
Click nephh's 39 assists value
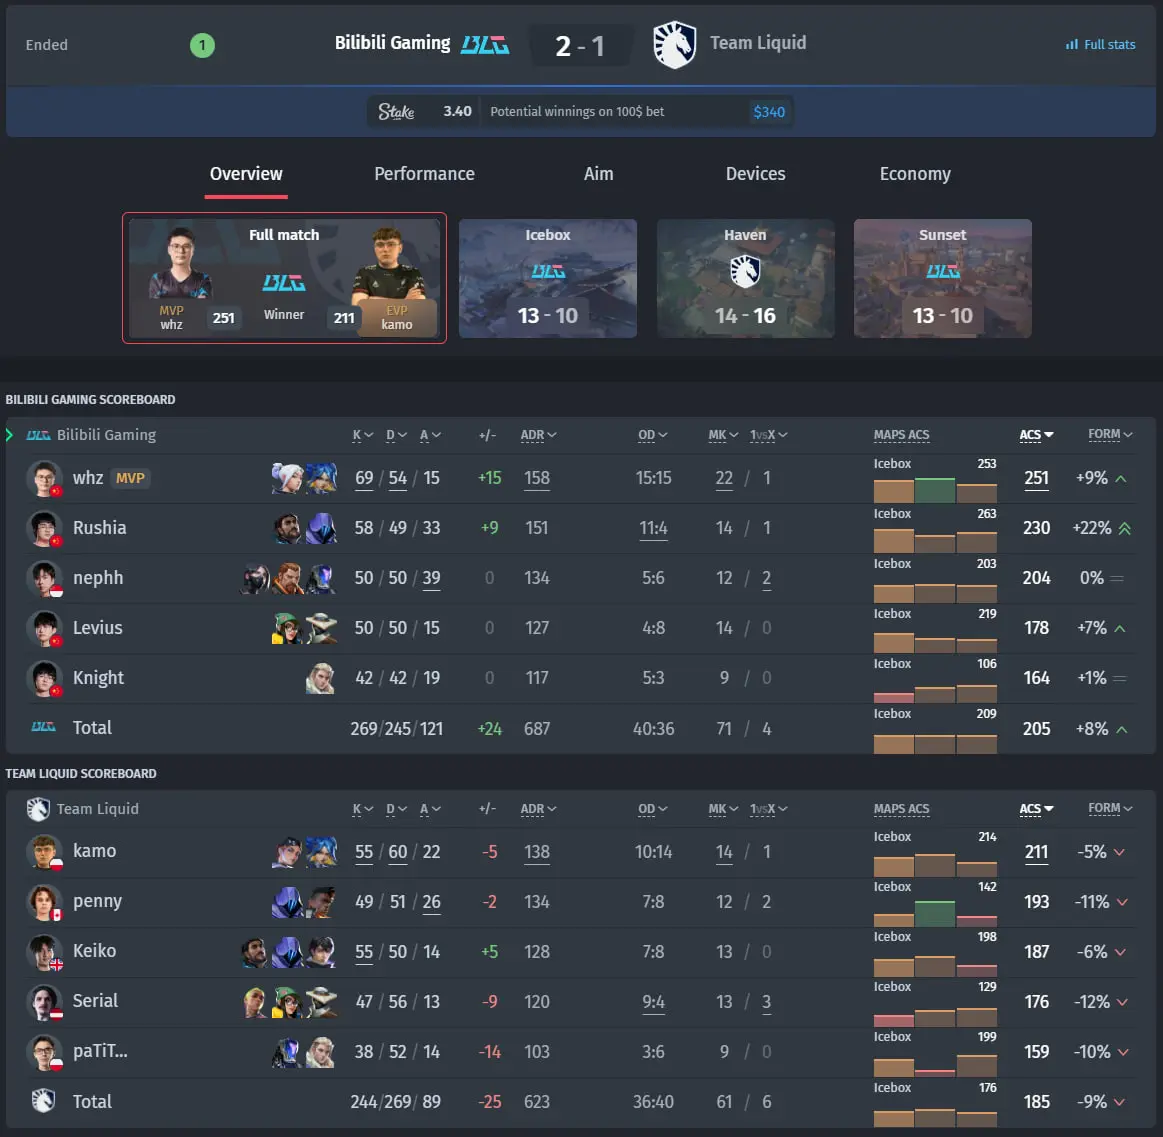tap(431, 579)
